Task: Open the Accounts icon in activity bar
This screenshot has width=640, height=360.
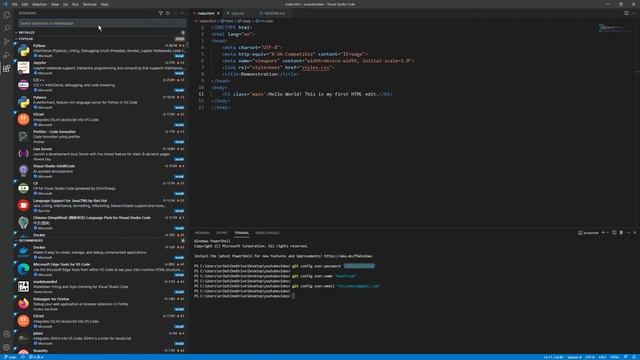Action: (7, 334)
